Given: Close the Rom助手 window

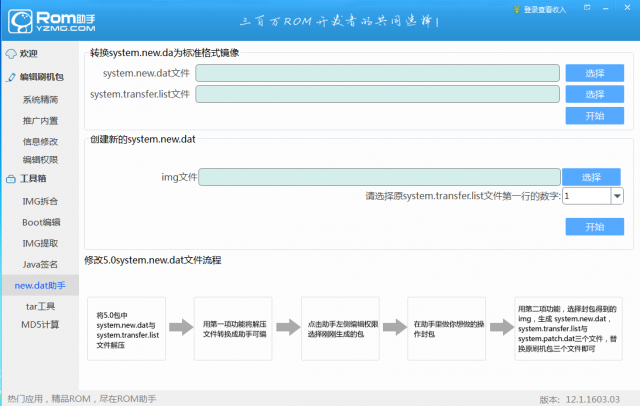Looking at the screenshot, I should coord(627,7).
